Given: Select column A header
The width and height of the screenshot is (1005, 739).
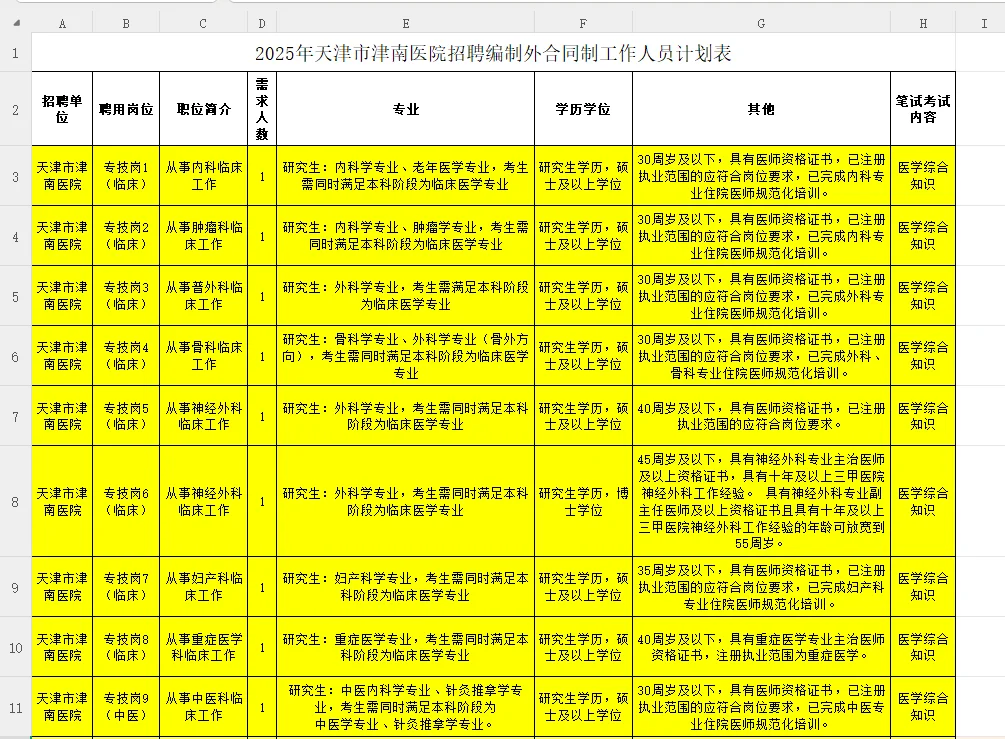Looking at the screenshot, I should [62, 24].
